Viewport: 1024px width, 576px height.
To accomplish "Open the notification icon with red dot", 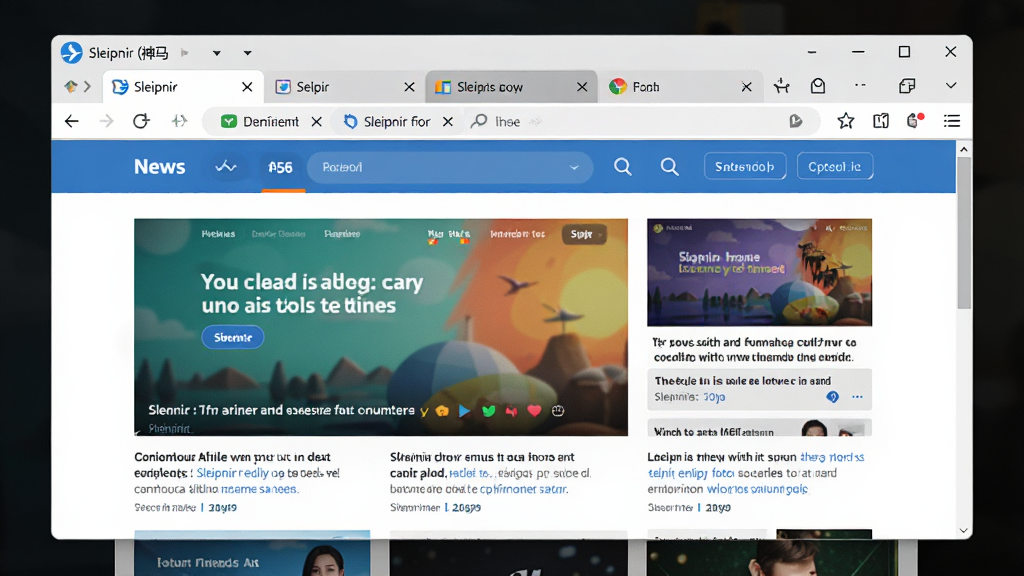I will pos(915,120).
